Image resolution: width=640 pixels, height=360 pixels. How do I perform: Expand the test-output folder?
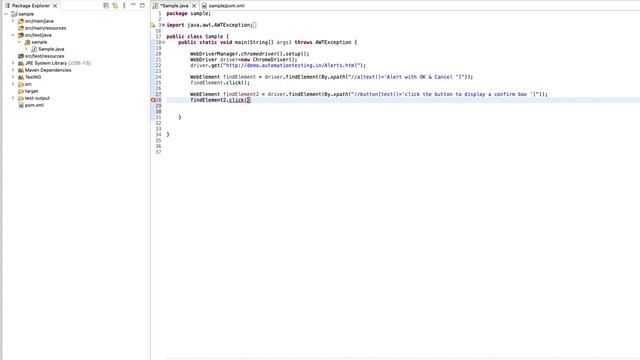click(x=13, y=98)
